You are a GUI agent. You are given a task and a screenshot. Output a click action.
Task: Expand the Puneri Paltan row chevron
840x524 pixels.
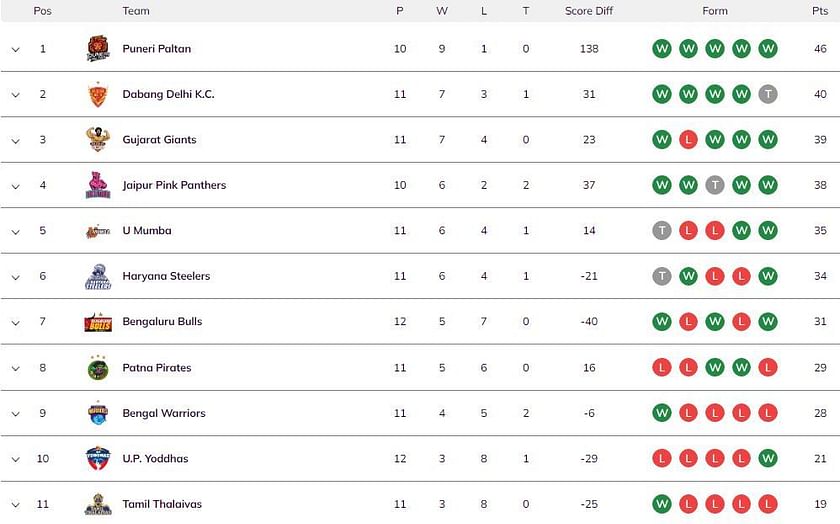point(16,49)
